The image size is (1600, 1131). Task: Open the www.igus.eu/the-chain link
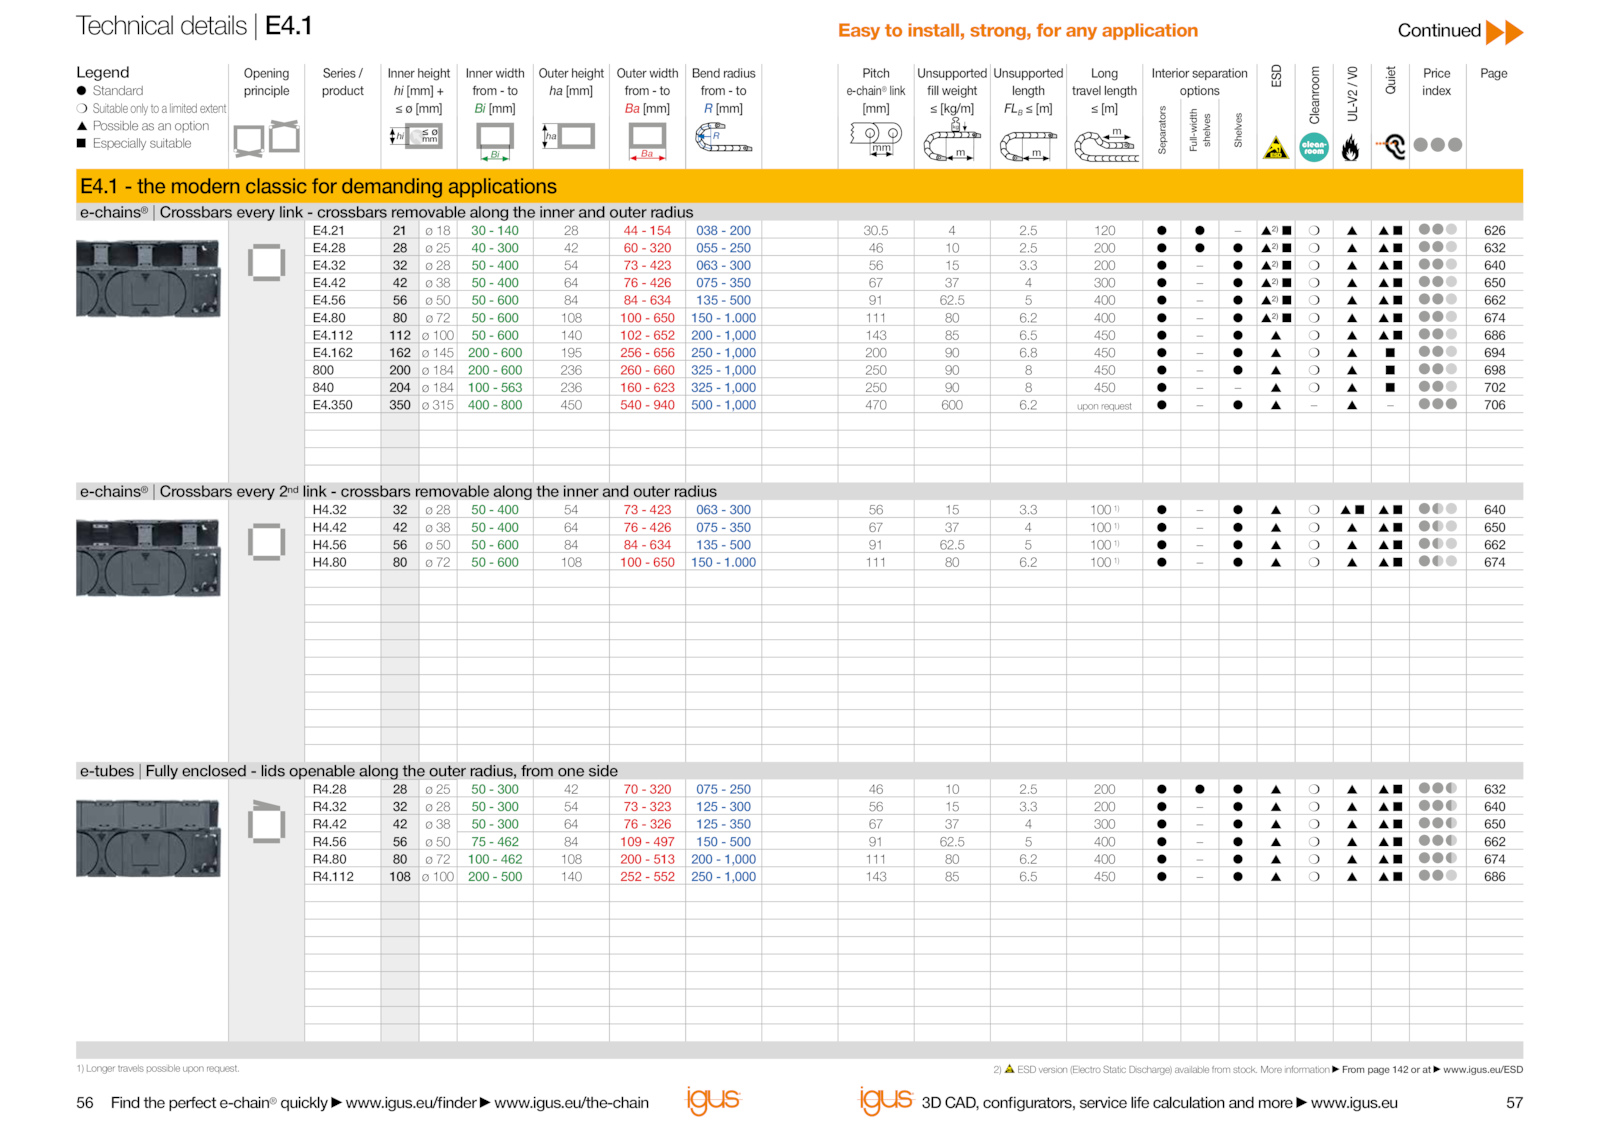[571, 1102]
